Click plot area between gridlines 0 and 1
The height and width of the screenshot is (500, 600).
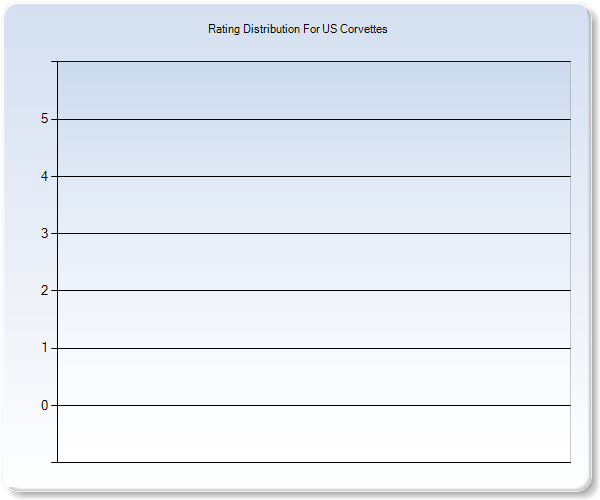tap(313, 377)
